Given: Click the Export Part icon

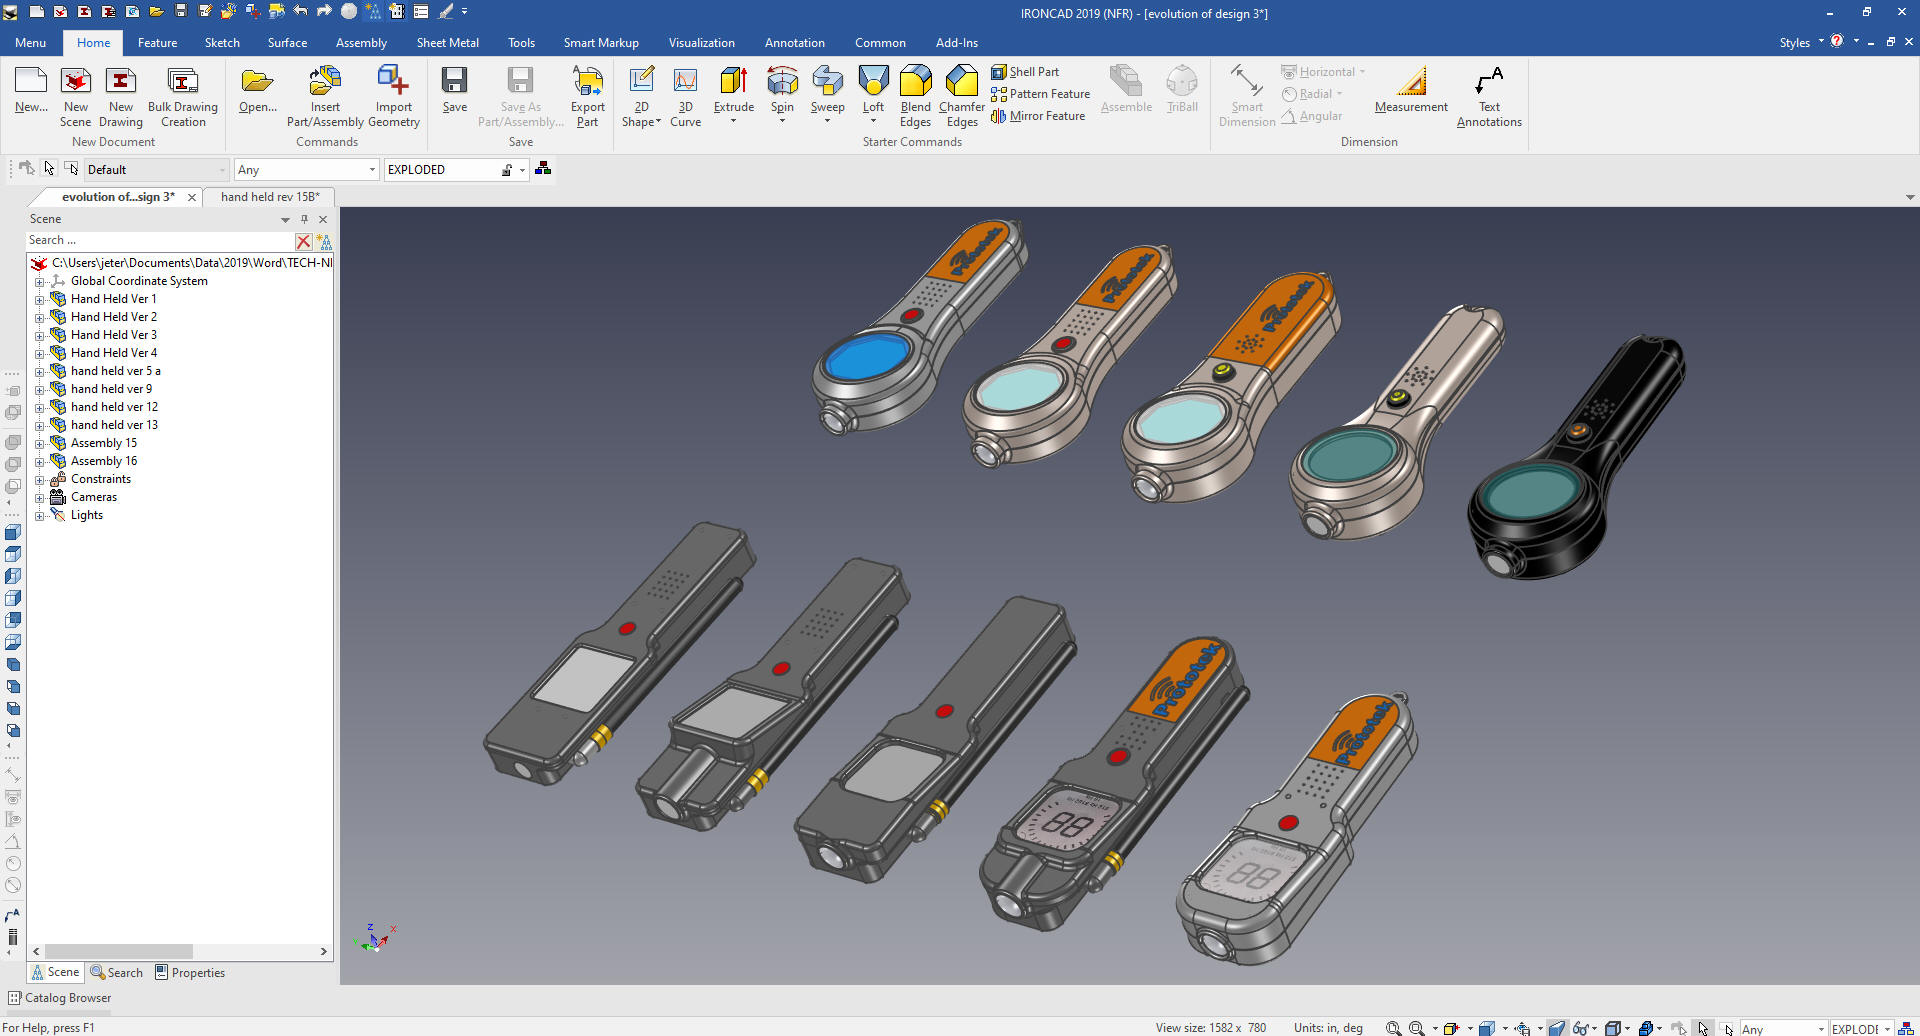Looking at the screenshot, I should 587,82.
